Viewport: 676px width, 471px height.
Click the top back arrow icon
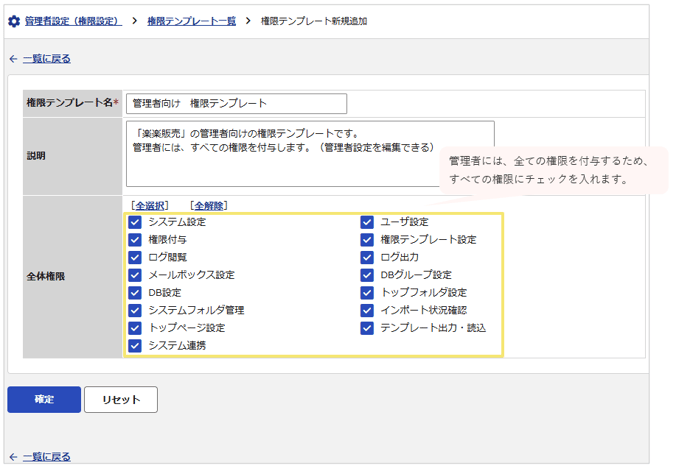13,59
